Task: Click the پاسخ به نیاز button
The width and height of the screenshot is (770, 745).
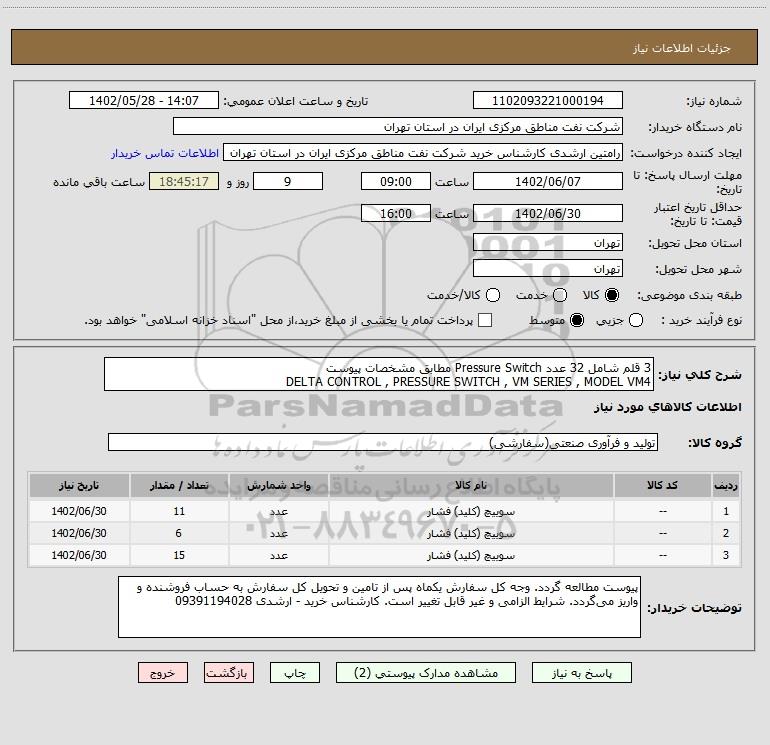Action: 581,672
